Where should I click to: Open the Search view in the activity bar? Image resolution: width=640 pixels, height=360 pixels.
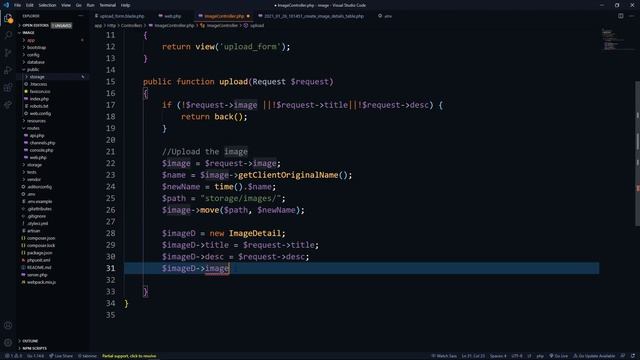coord(8,36)
